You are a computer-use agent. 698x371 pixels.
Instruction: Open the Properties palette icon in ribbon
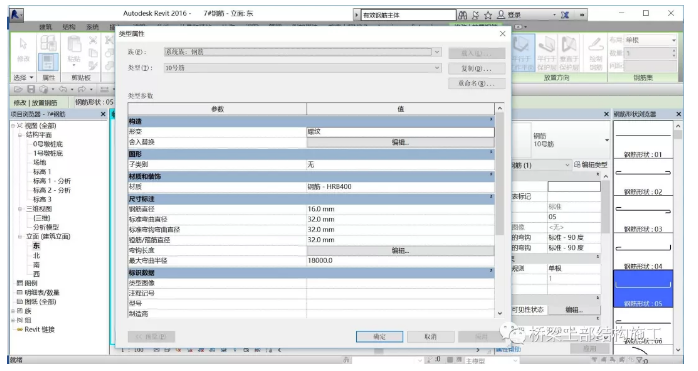click(48, 61)
